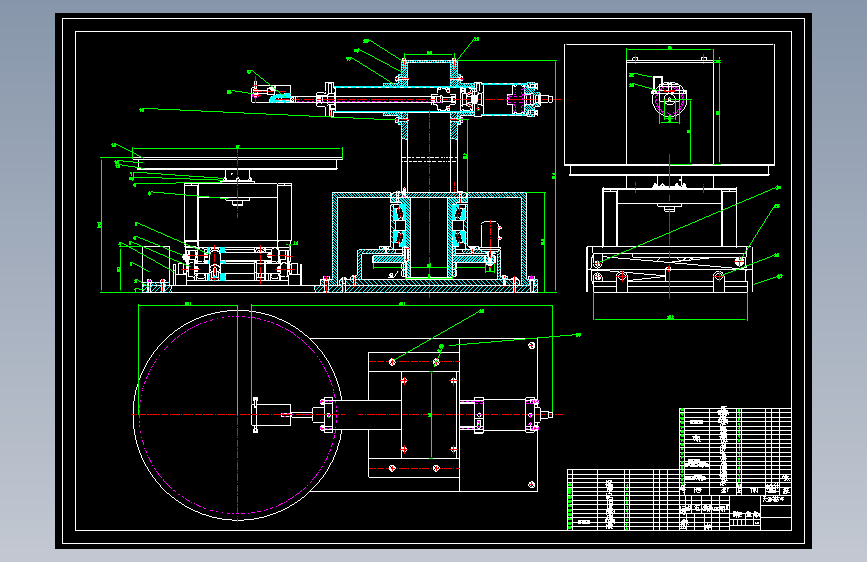This screenshot has height=562, width=867.
Task: Select the tall parts list table above title block
Action: (735, 451)
